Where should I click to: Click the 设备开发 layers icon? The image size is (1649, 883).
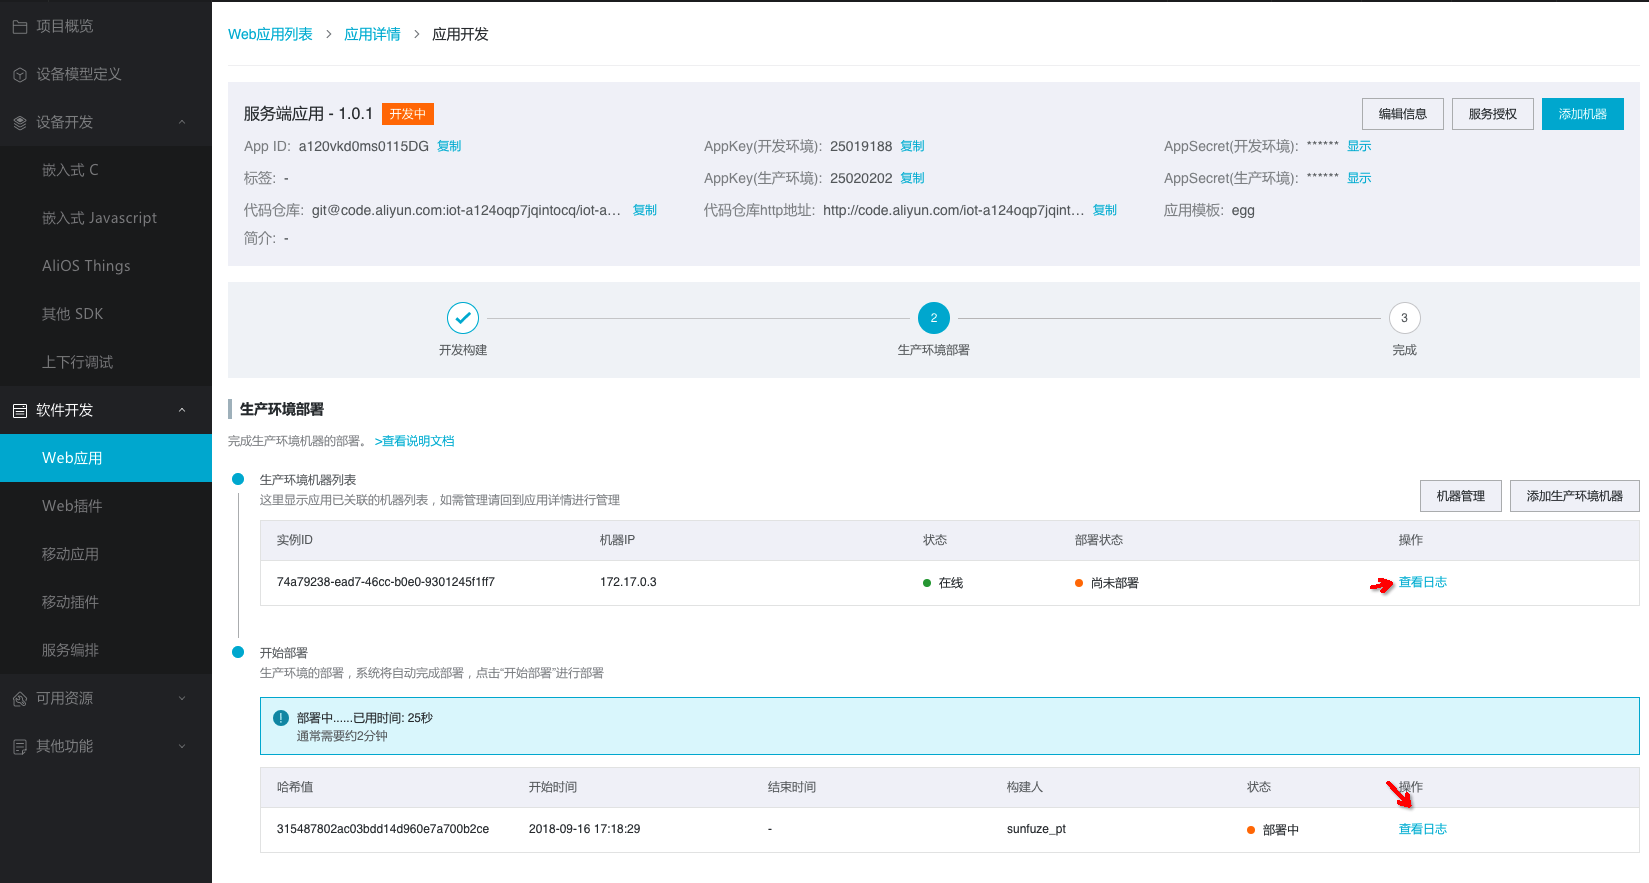[20, 123]
